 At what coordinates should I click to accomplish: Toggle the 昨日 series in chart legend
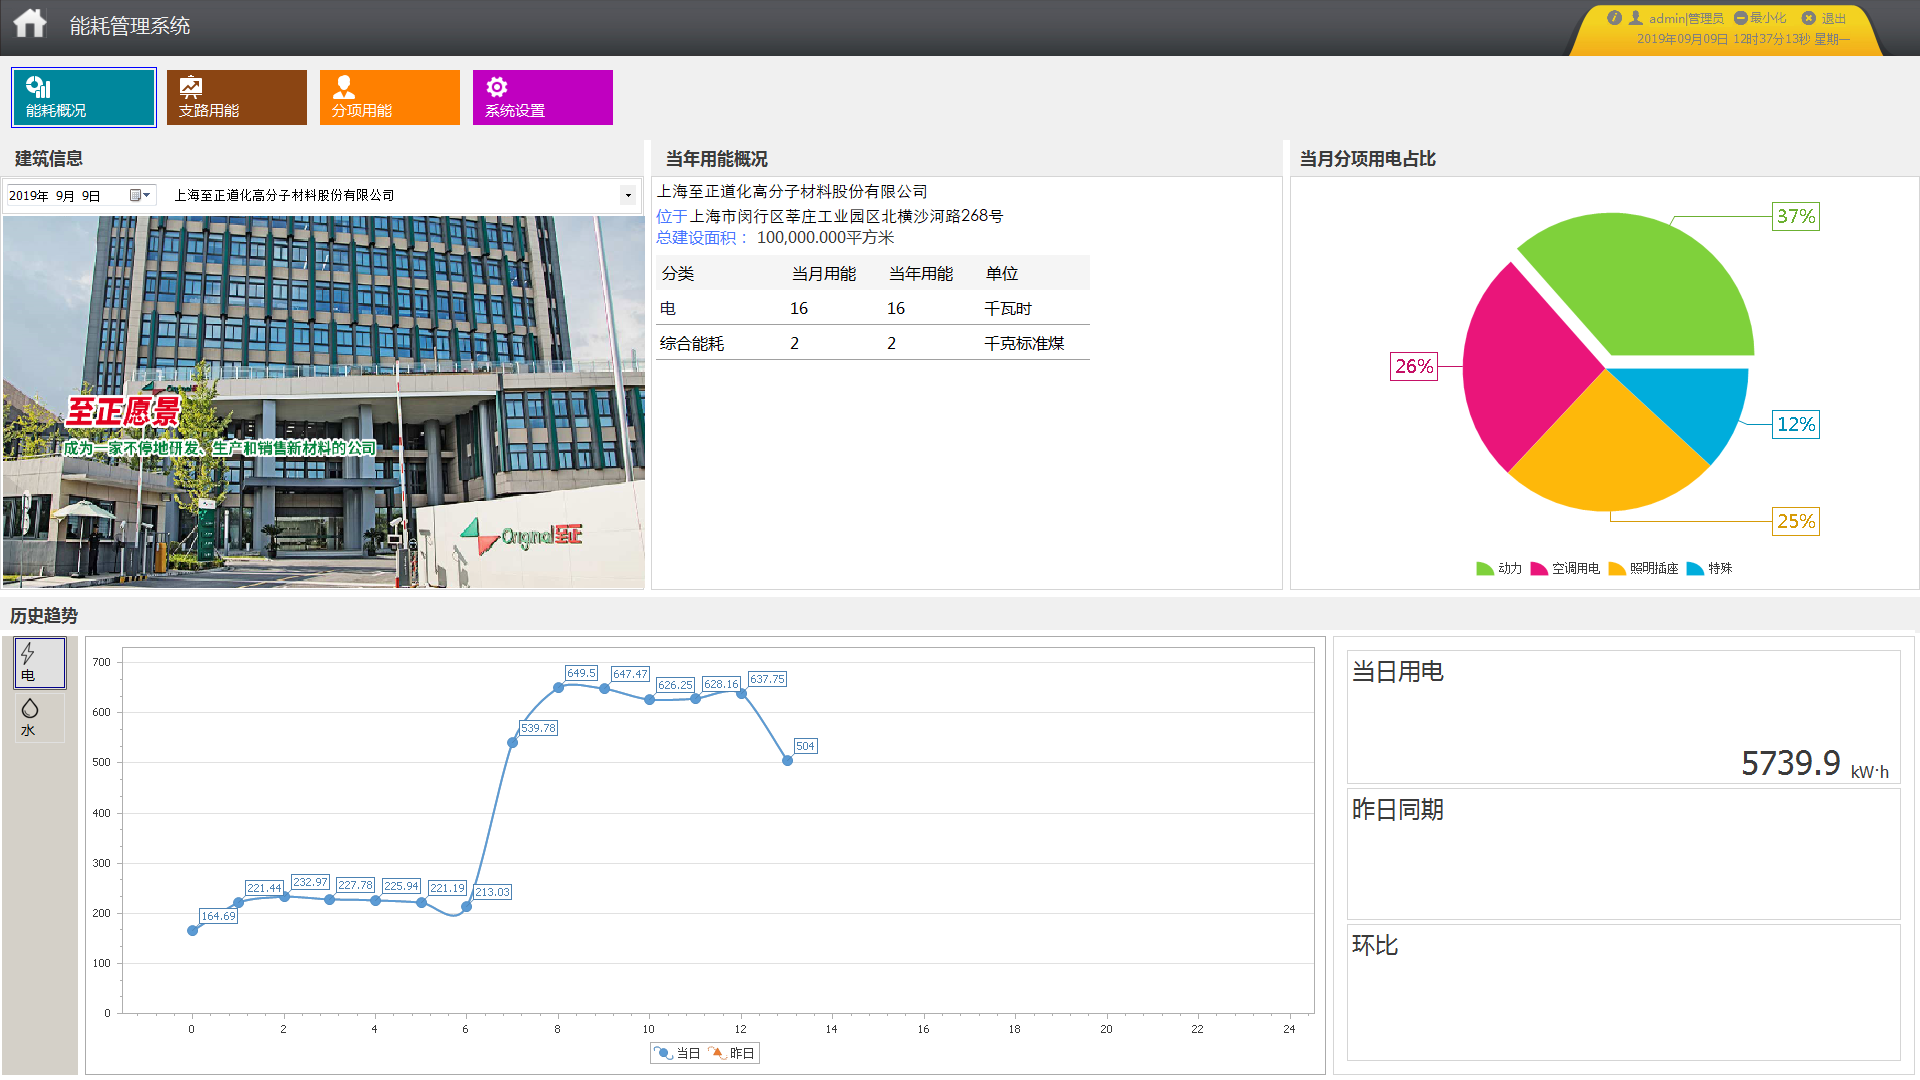click(x=732, y=1053)
